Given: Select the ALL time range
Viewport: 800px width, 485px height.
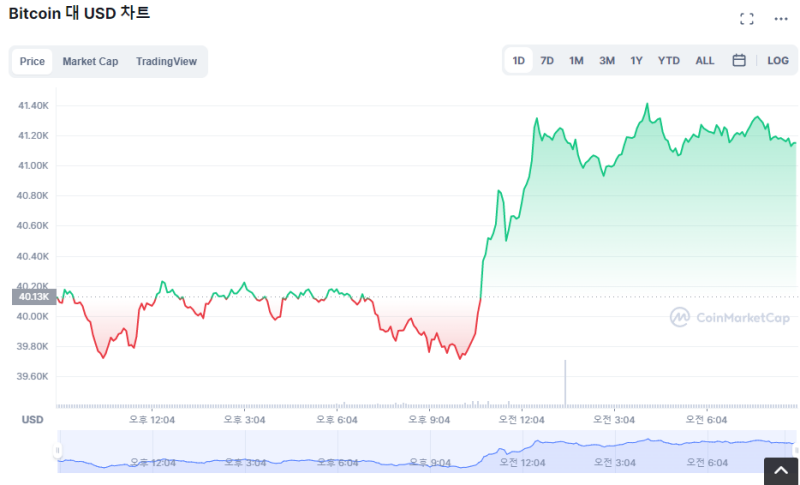Looking at the screenshot, I should coord(705,60).
